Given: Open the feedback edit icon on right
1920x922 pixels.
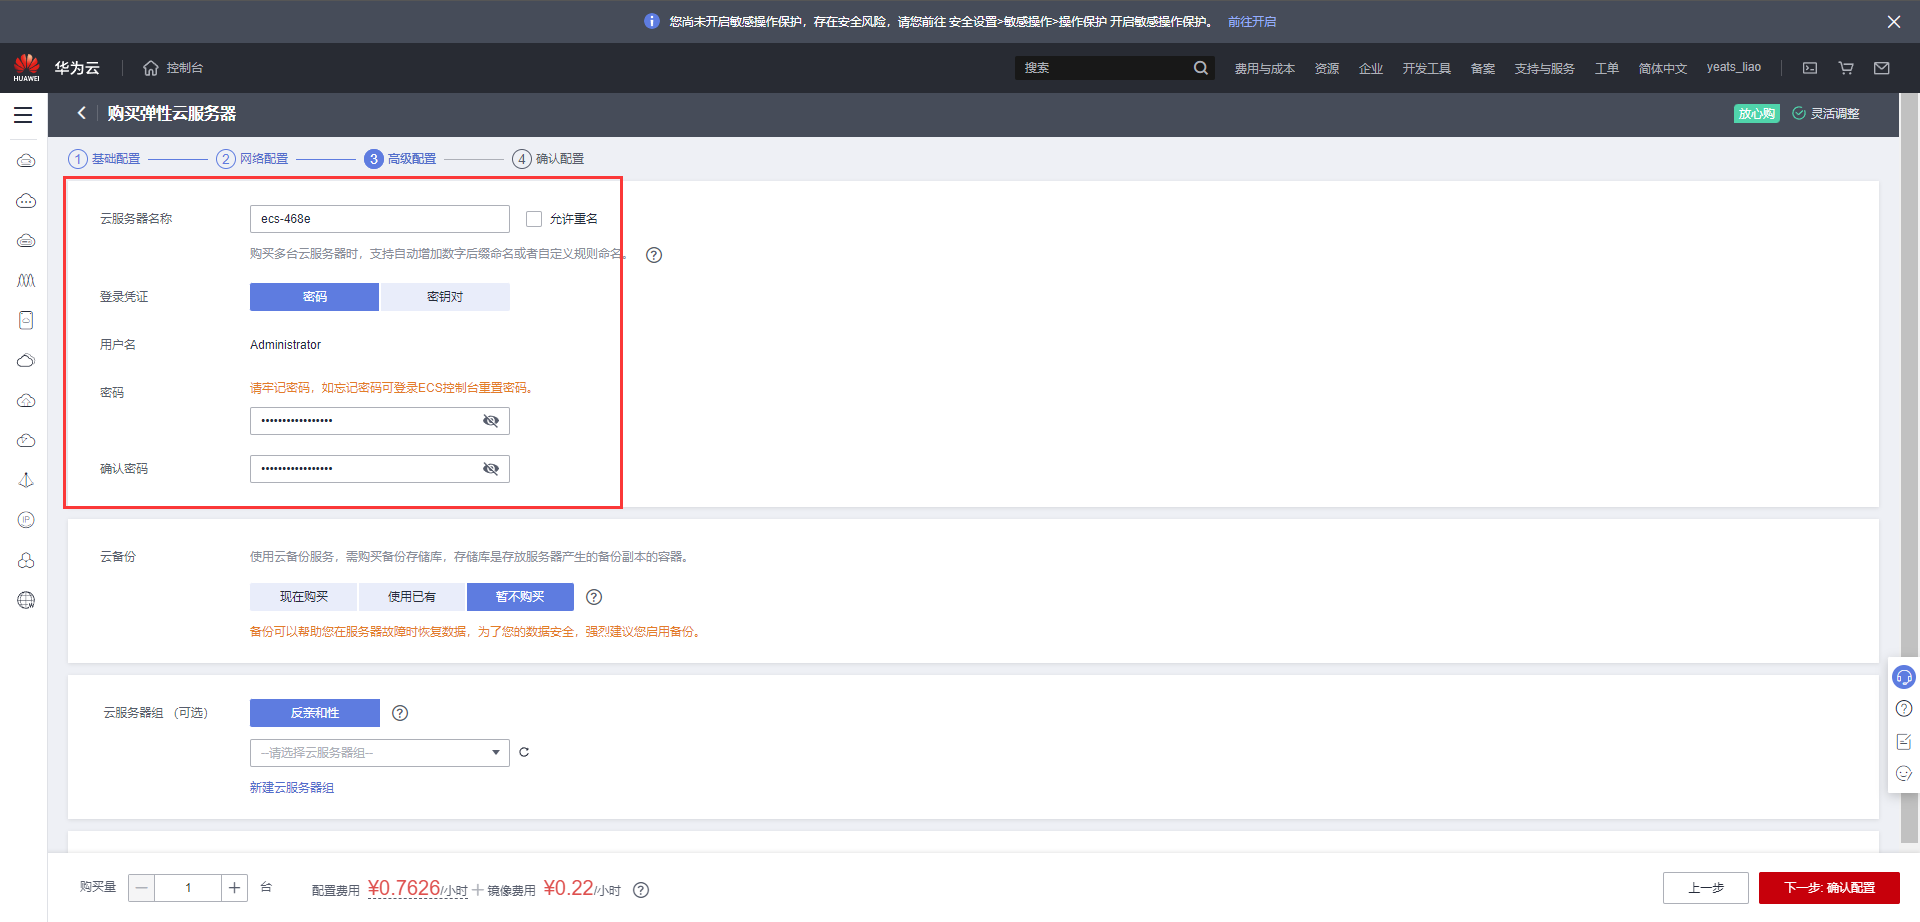Looking at the screenshot, I should (x=1904, y=741).
